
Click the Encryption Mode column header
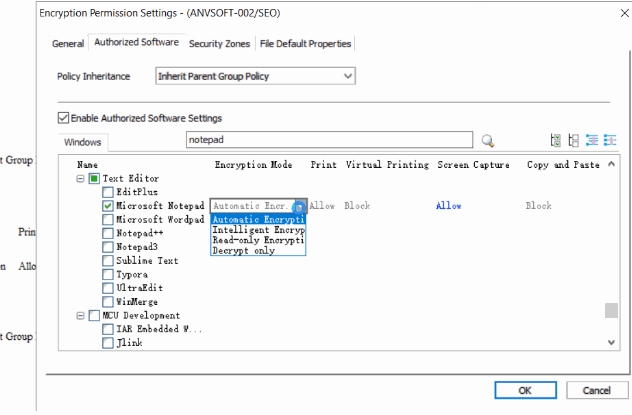253,165
